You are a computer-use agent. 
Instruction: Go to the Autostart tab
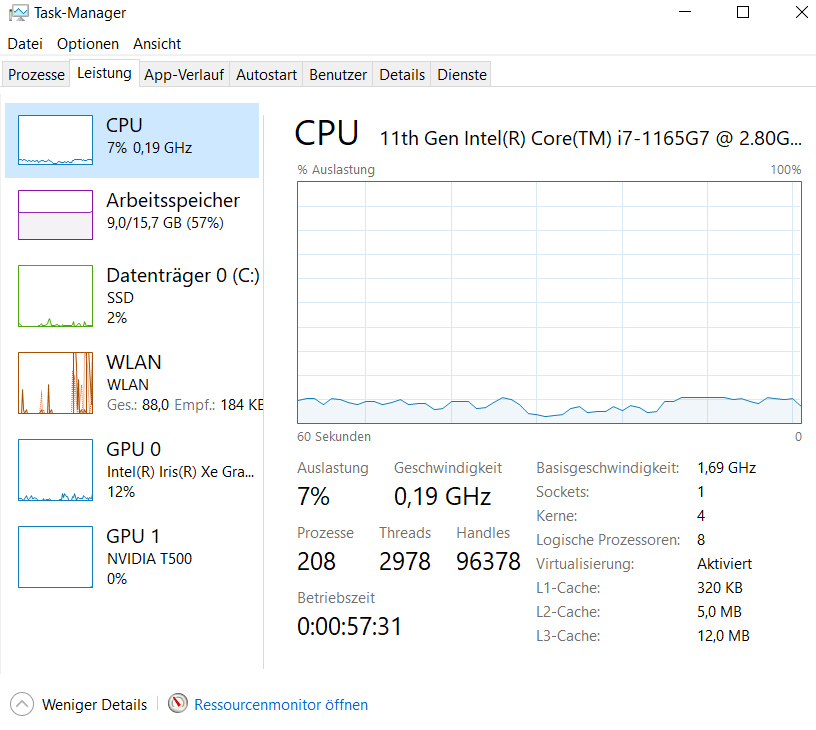tap(266, 75)
